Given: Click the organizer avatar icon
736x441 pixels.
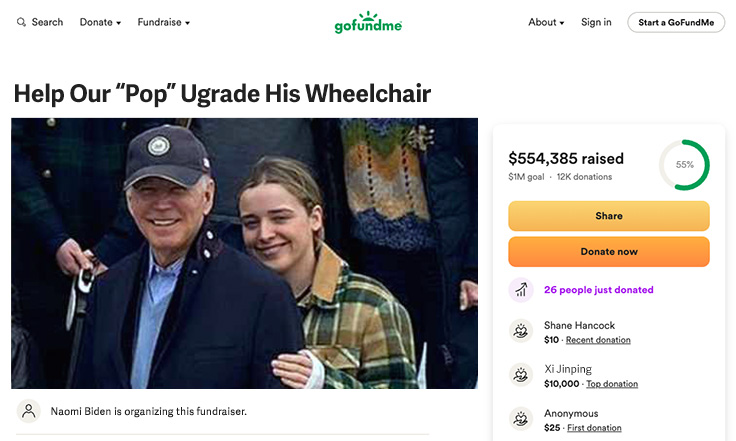Looking at the screenshot, I should pyautogui.click(x=29, y=411).
